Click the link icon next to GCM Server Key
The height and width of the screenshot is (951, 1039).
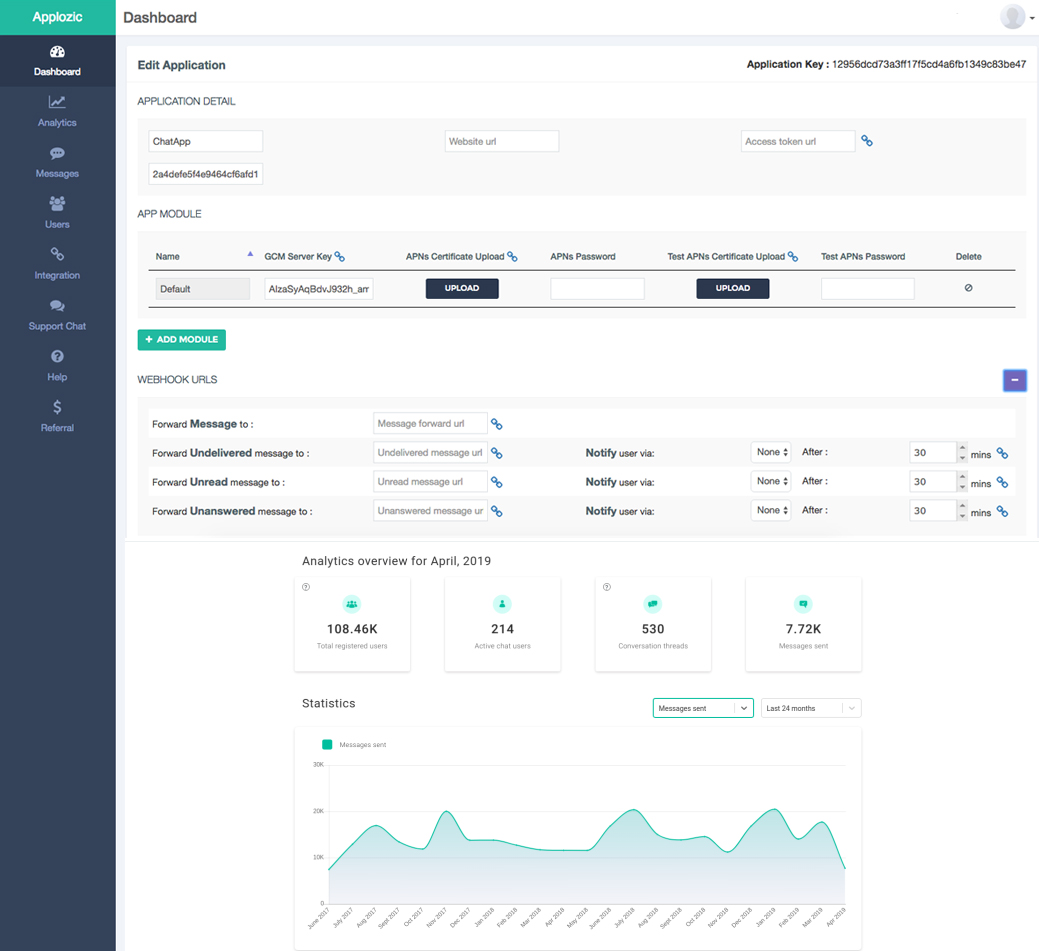coord(339,256)
